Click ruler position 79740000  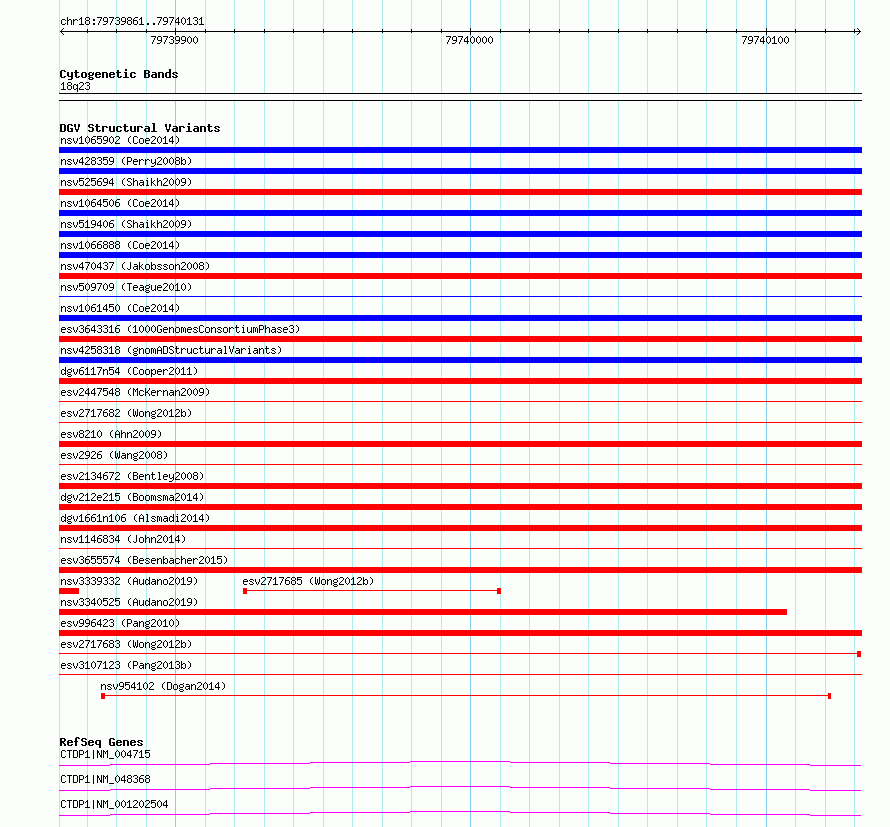pos(469,40)
